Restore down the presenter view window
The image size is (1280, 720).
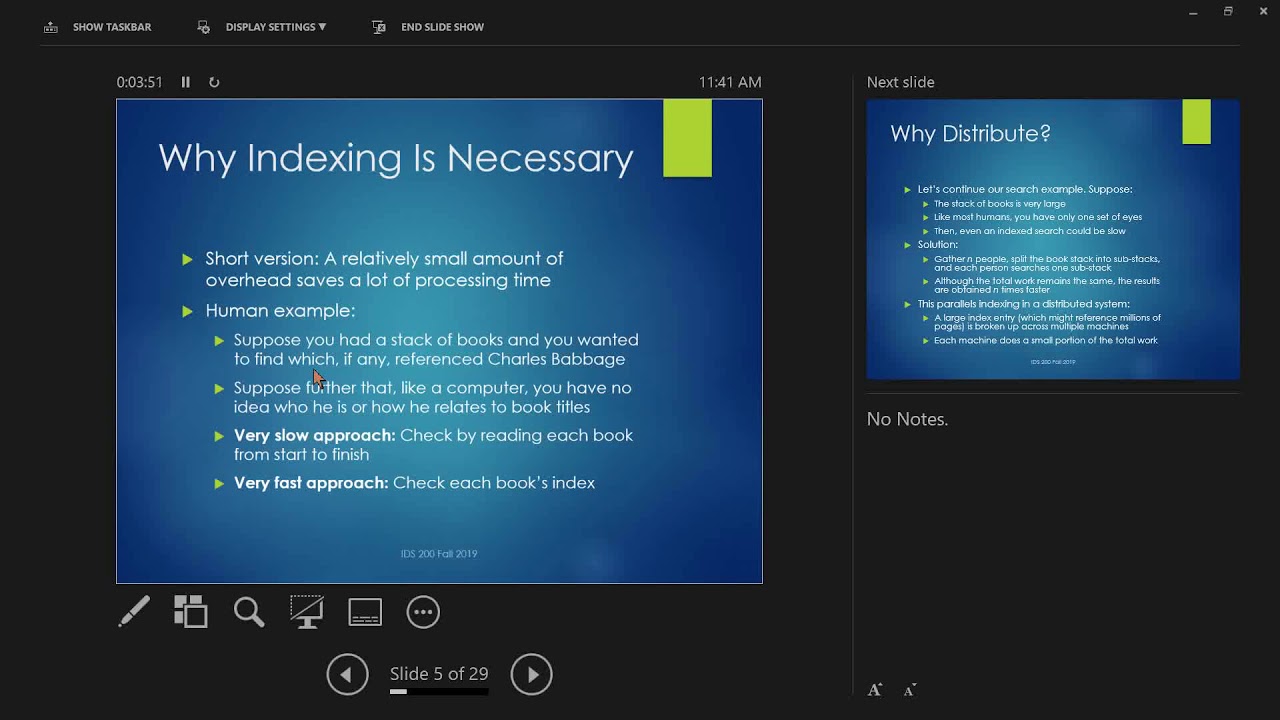(1228, 12)
